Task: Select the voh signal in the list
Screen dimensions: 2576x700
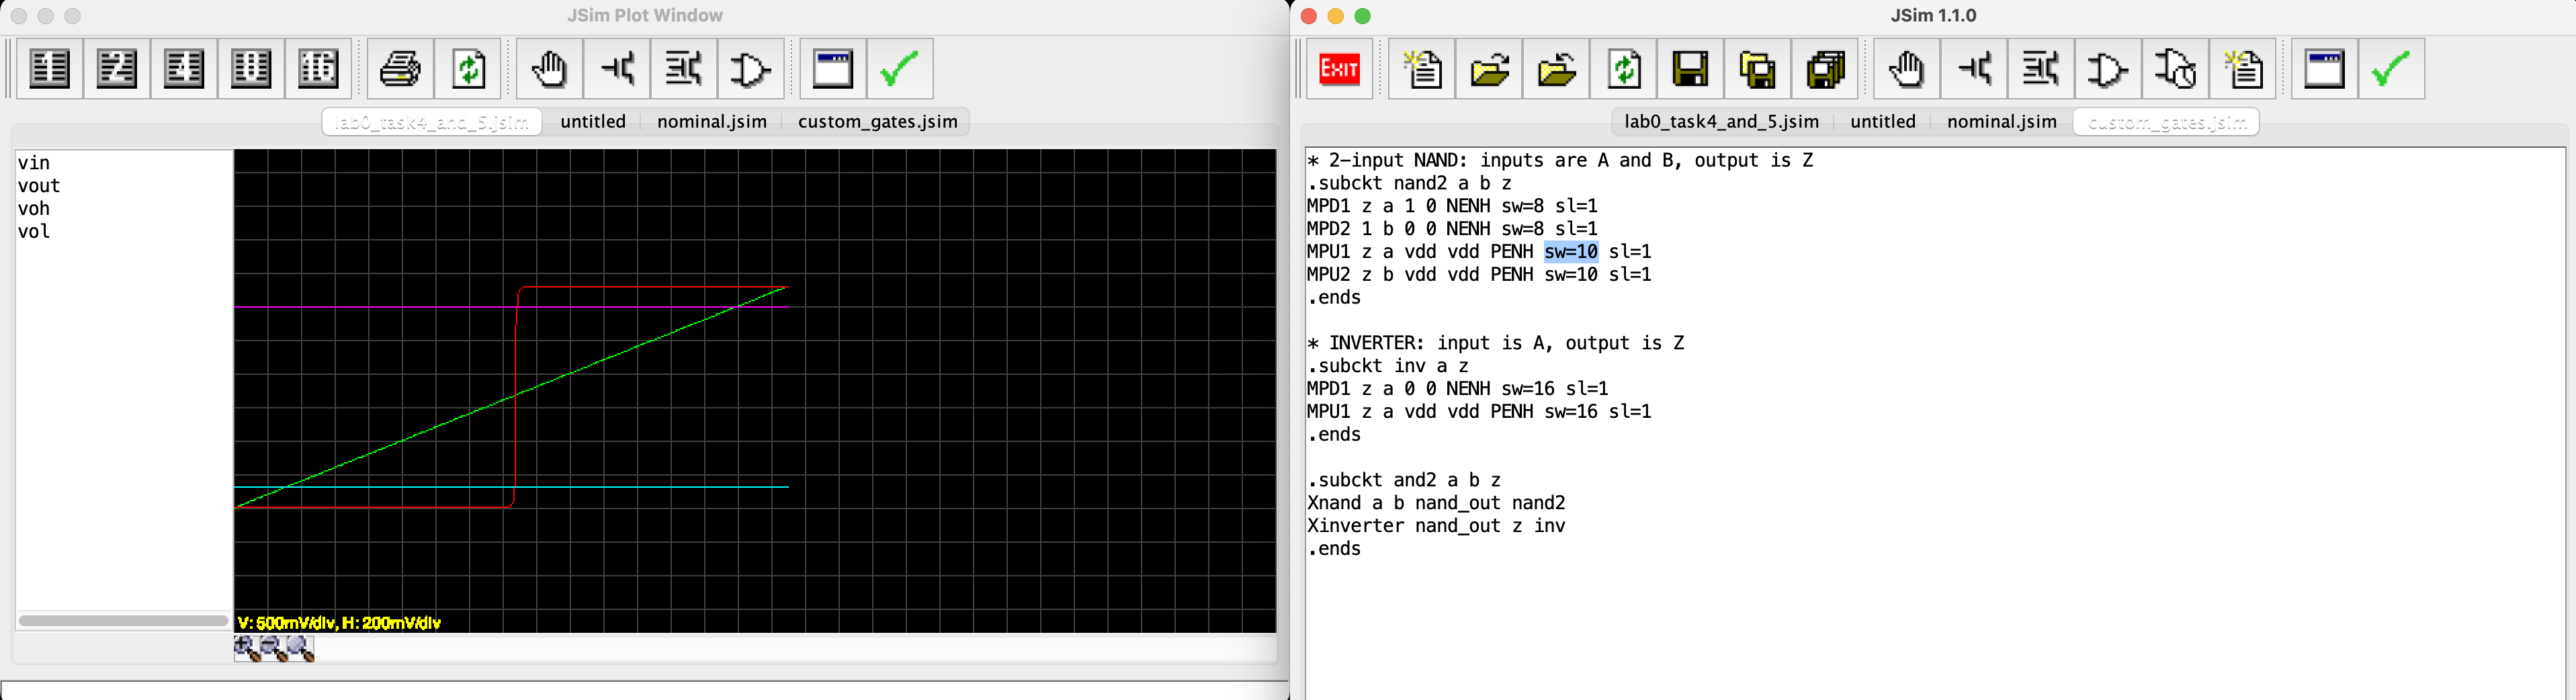Action: 34,209
